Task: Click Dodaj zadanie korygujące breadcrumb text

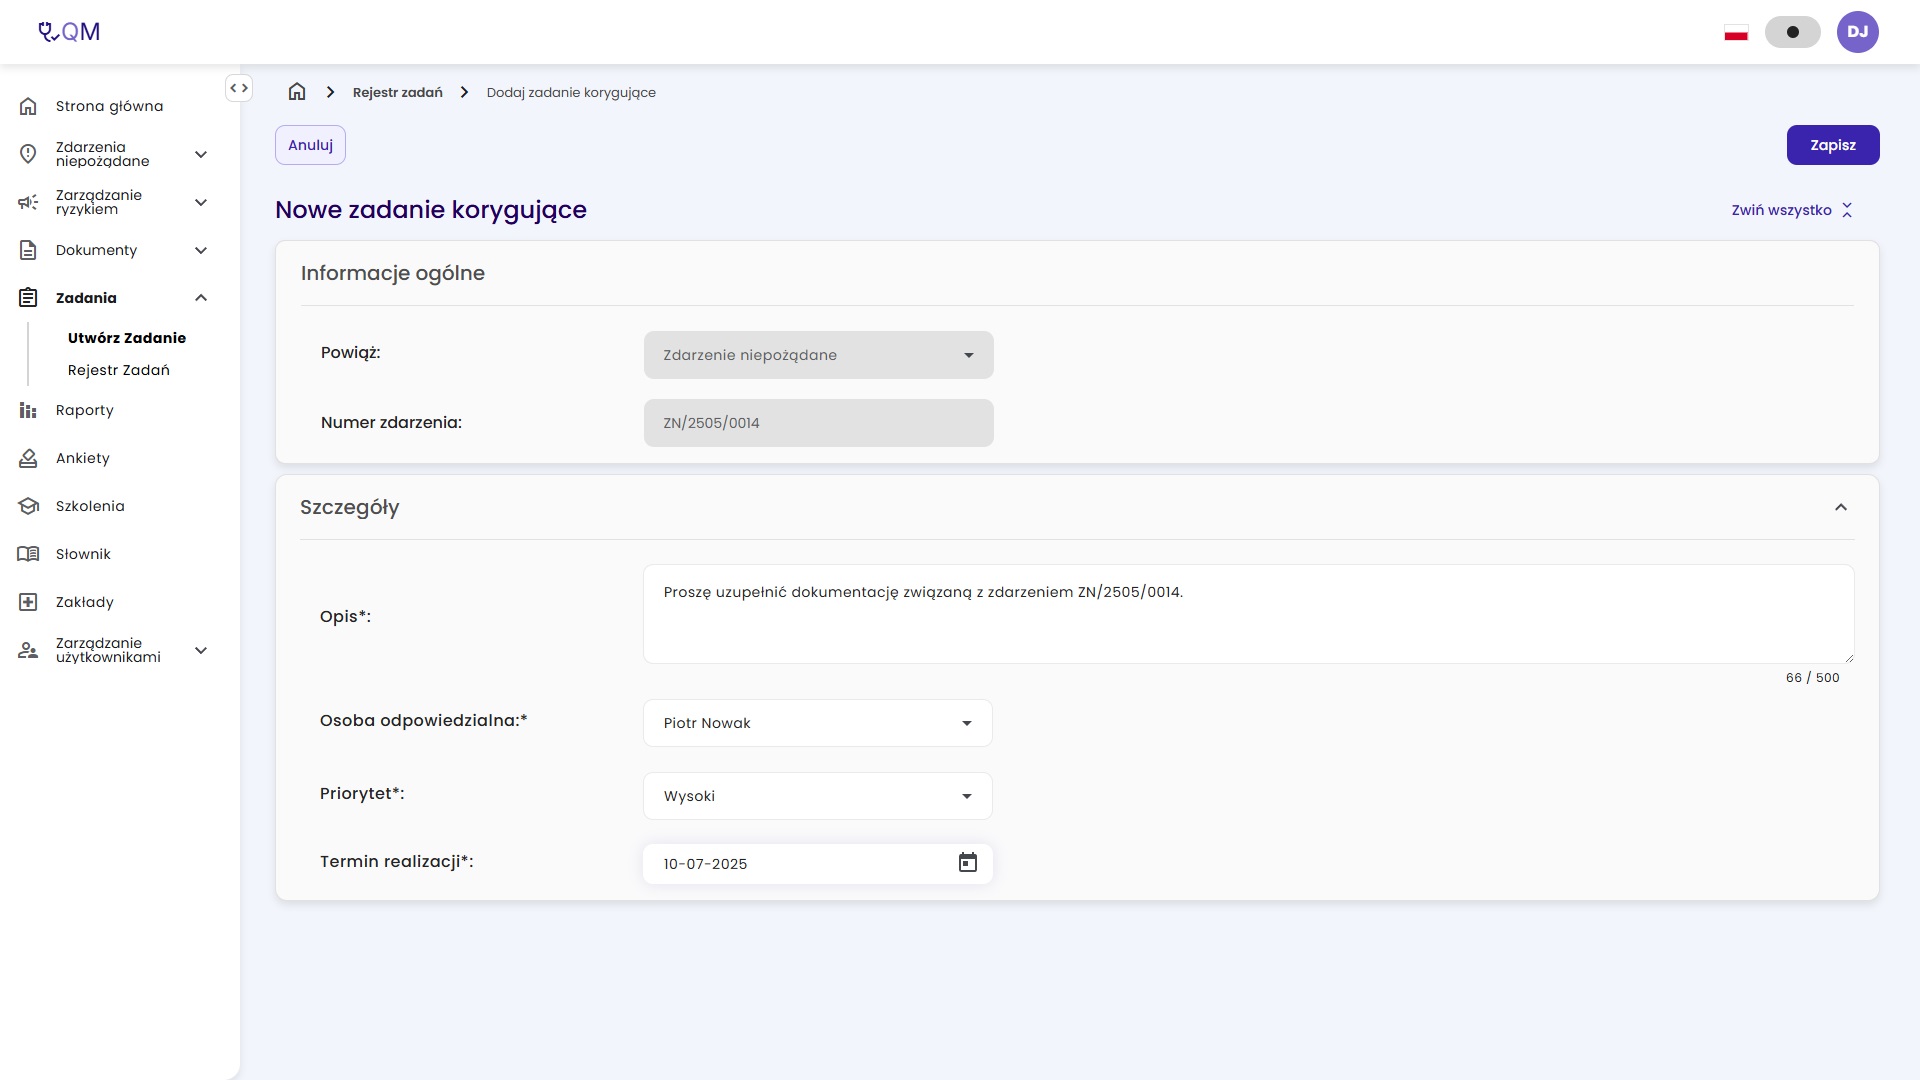Action: point(571,92)
